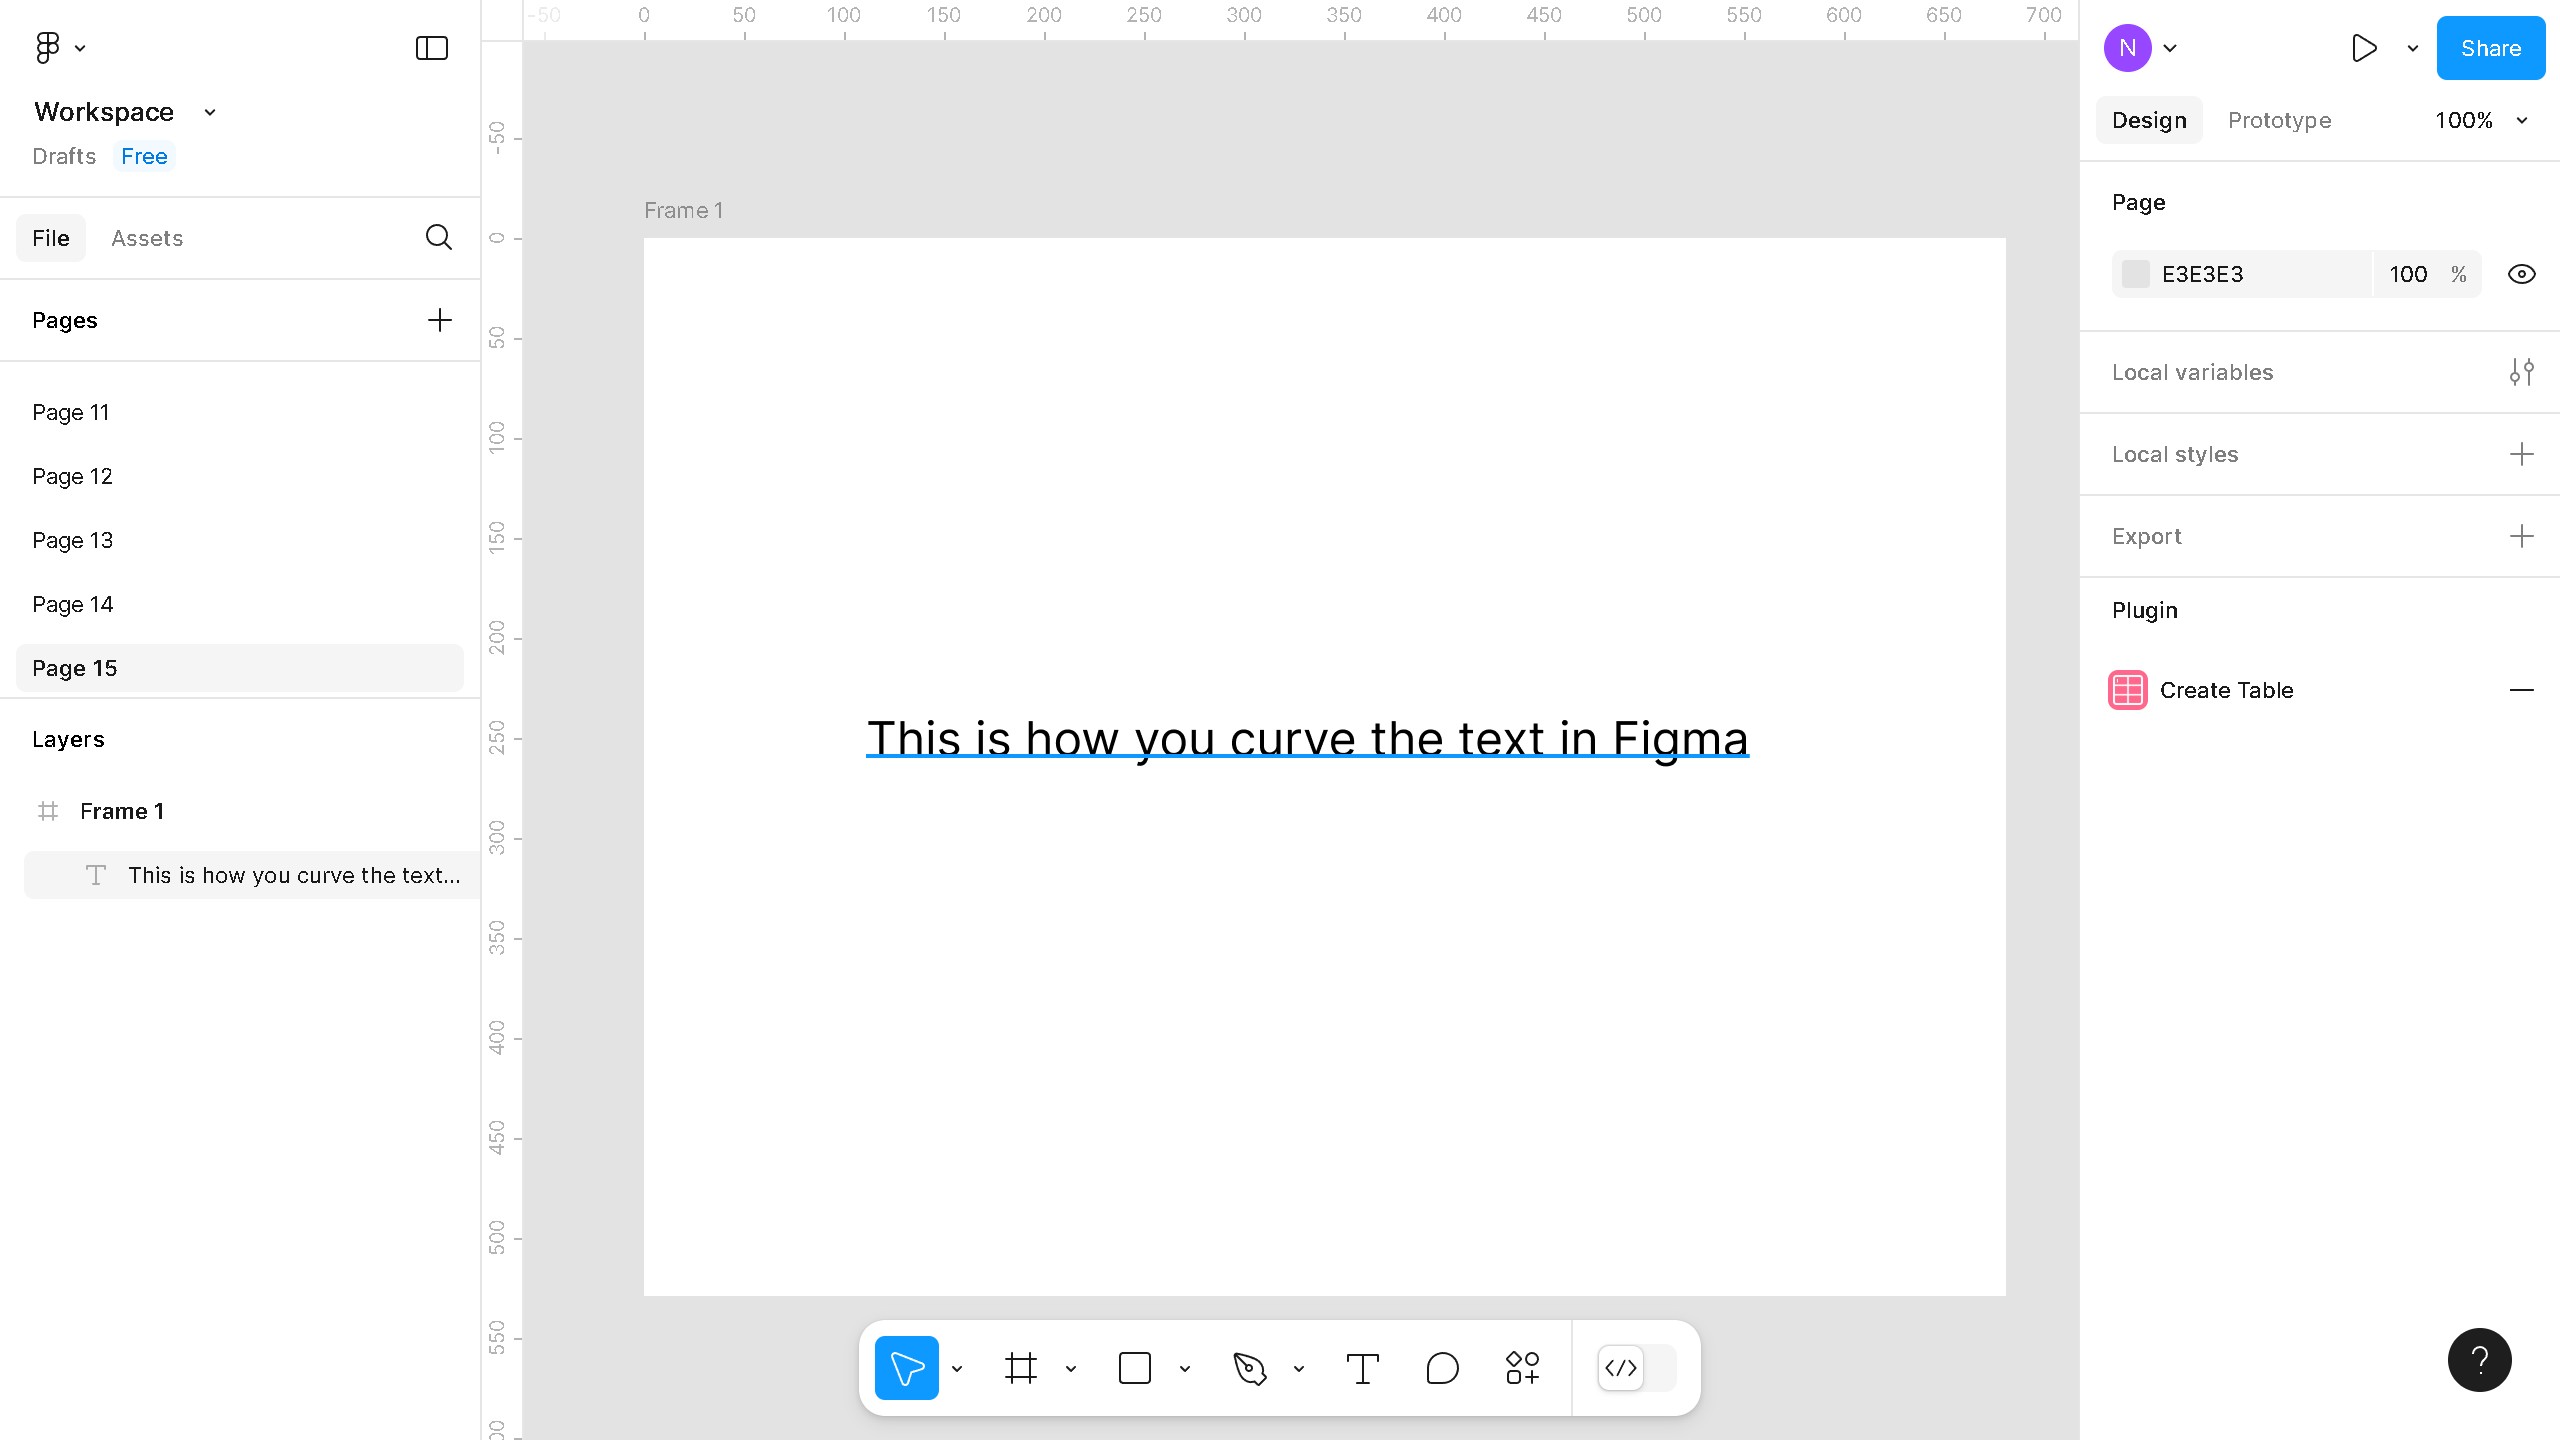This screenshot has height=1440, width=2560.
Task: Open local variables settings icon
Action: pos(2521,372)
